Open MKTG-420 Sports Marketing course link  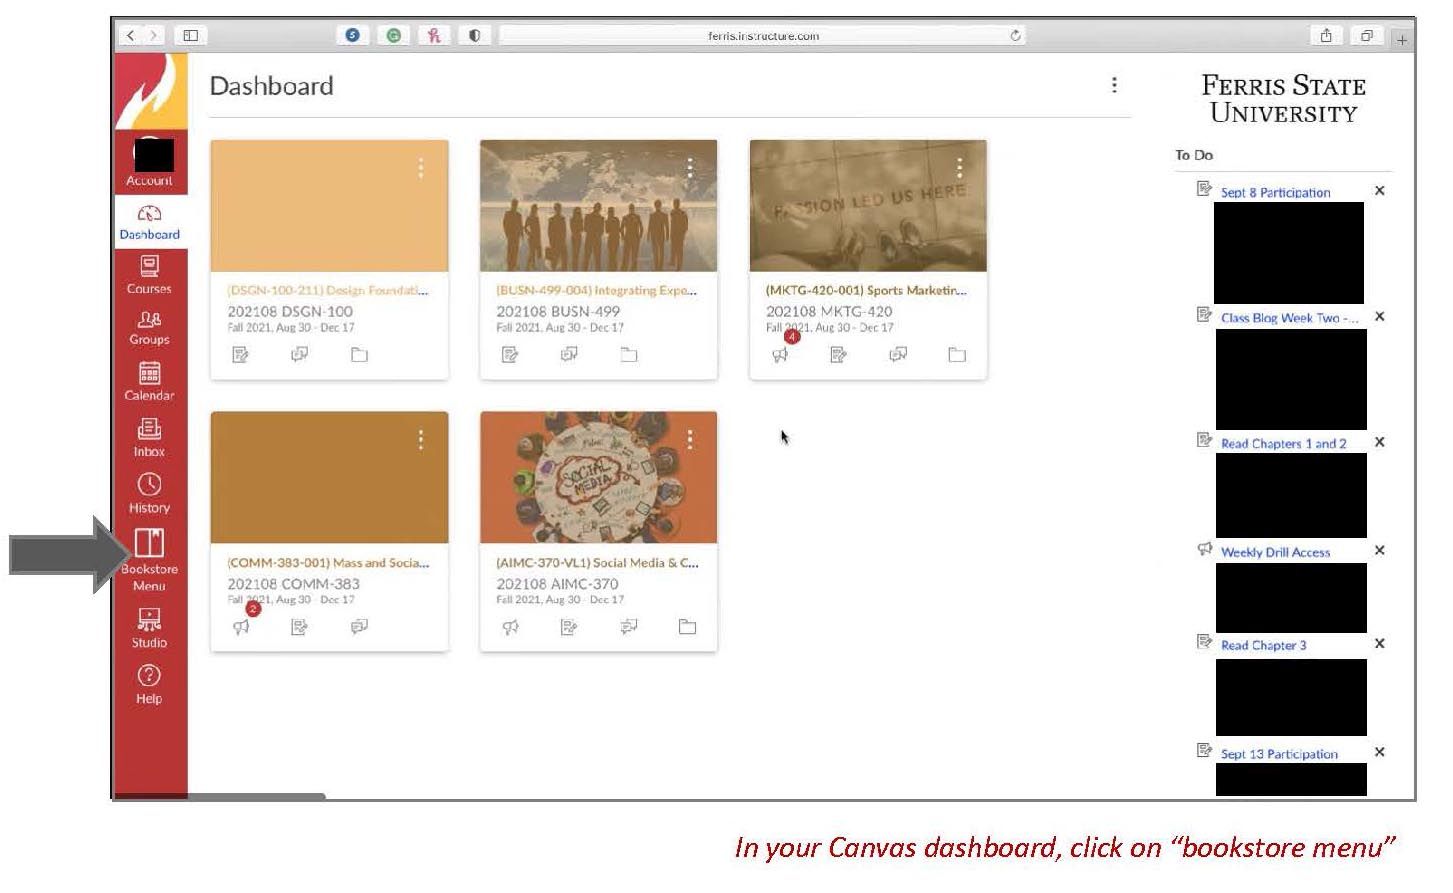866,290
